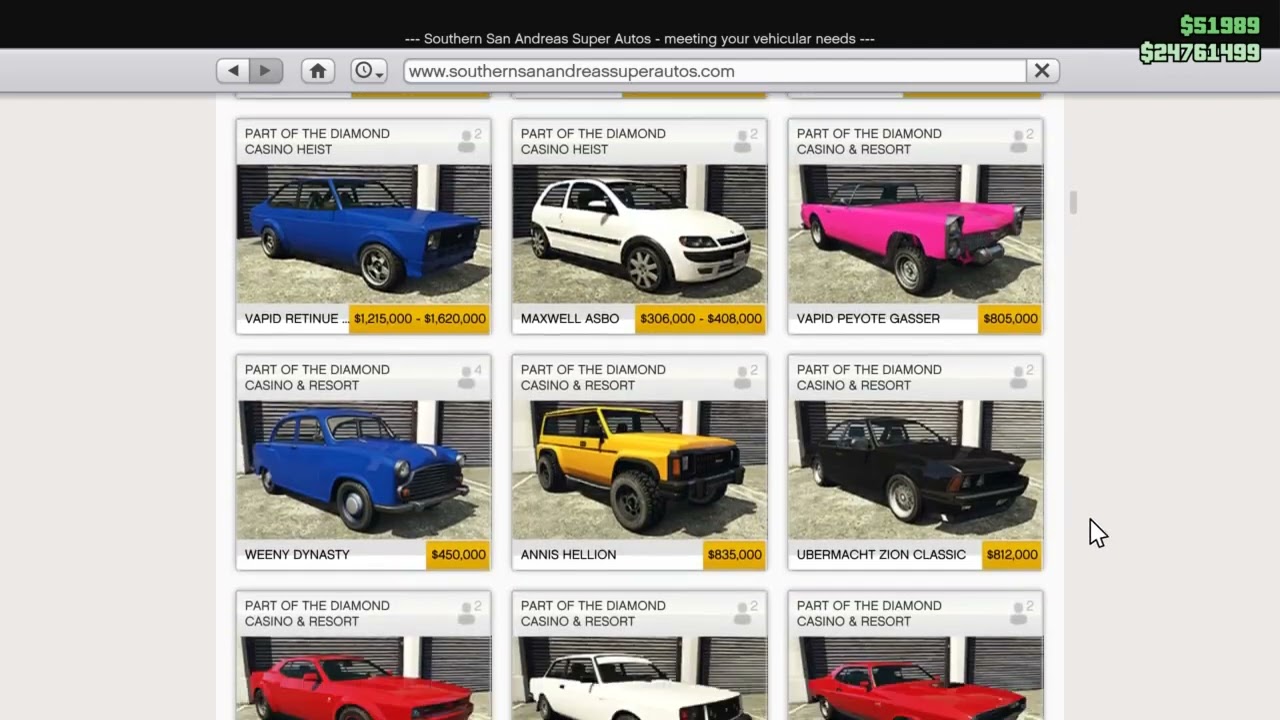
Task: Click 'Part of the Diamond Casino Heist' on Asbo card
Action: [x=593, y=141]
